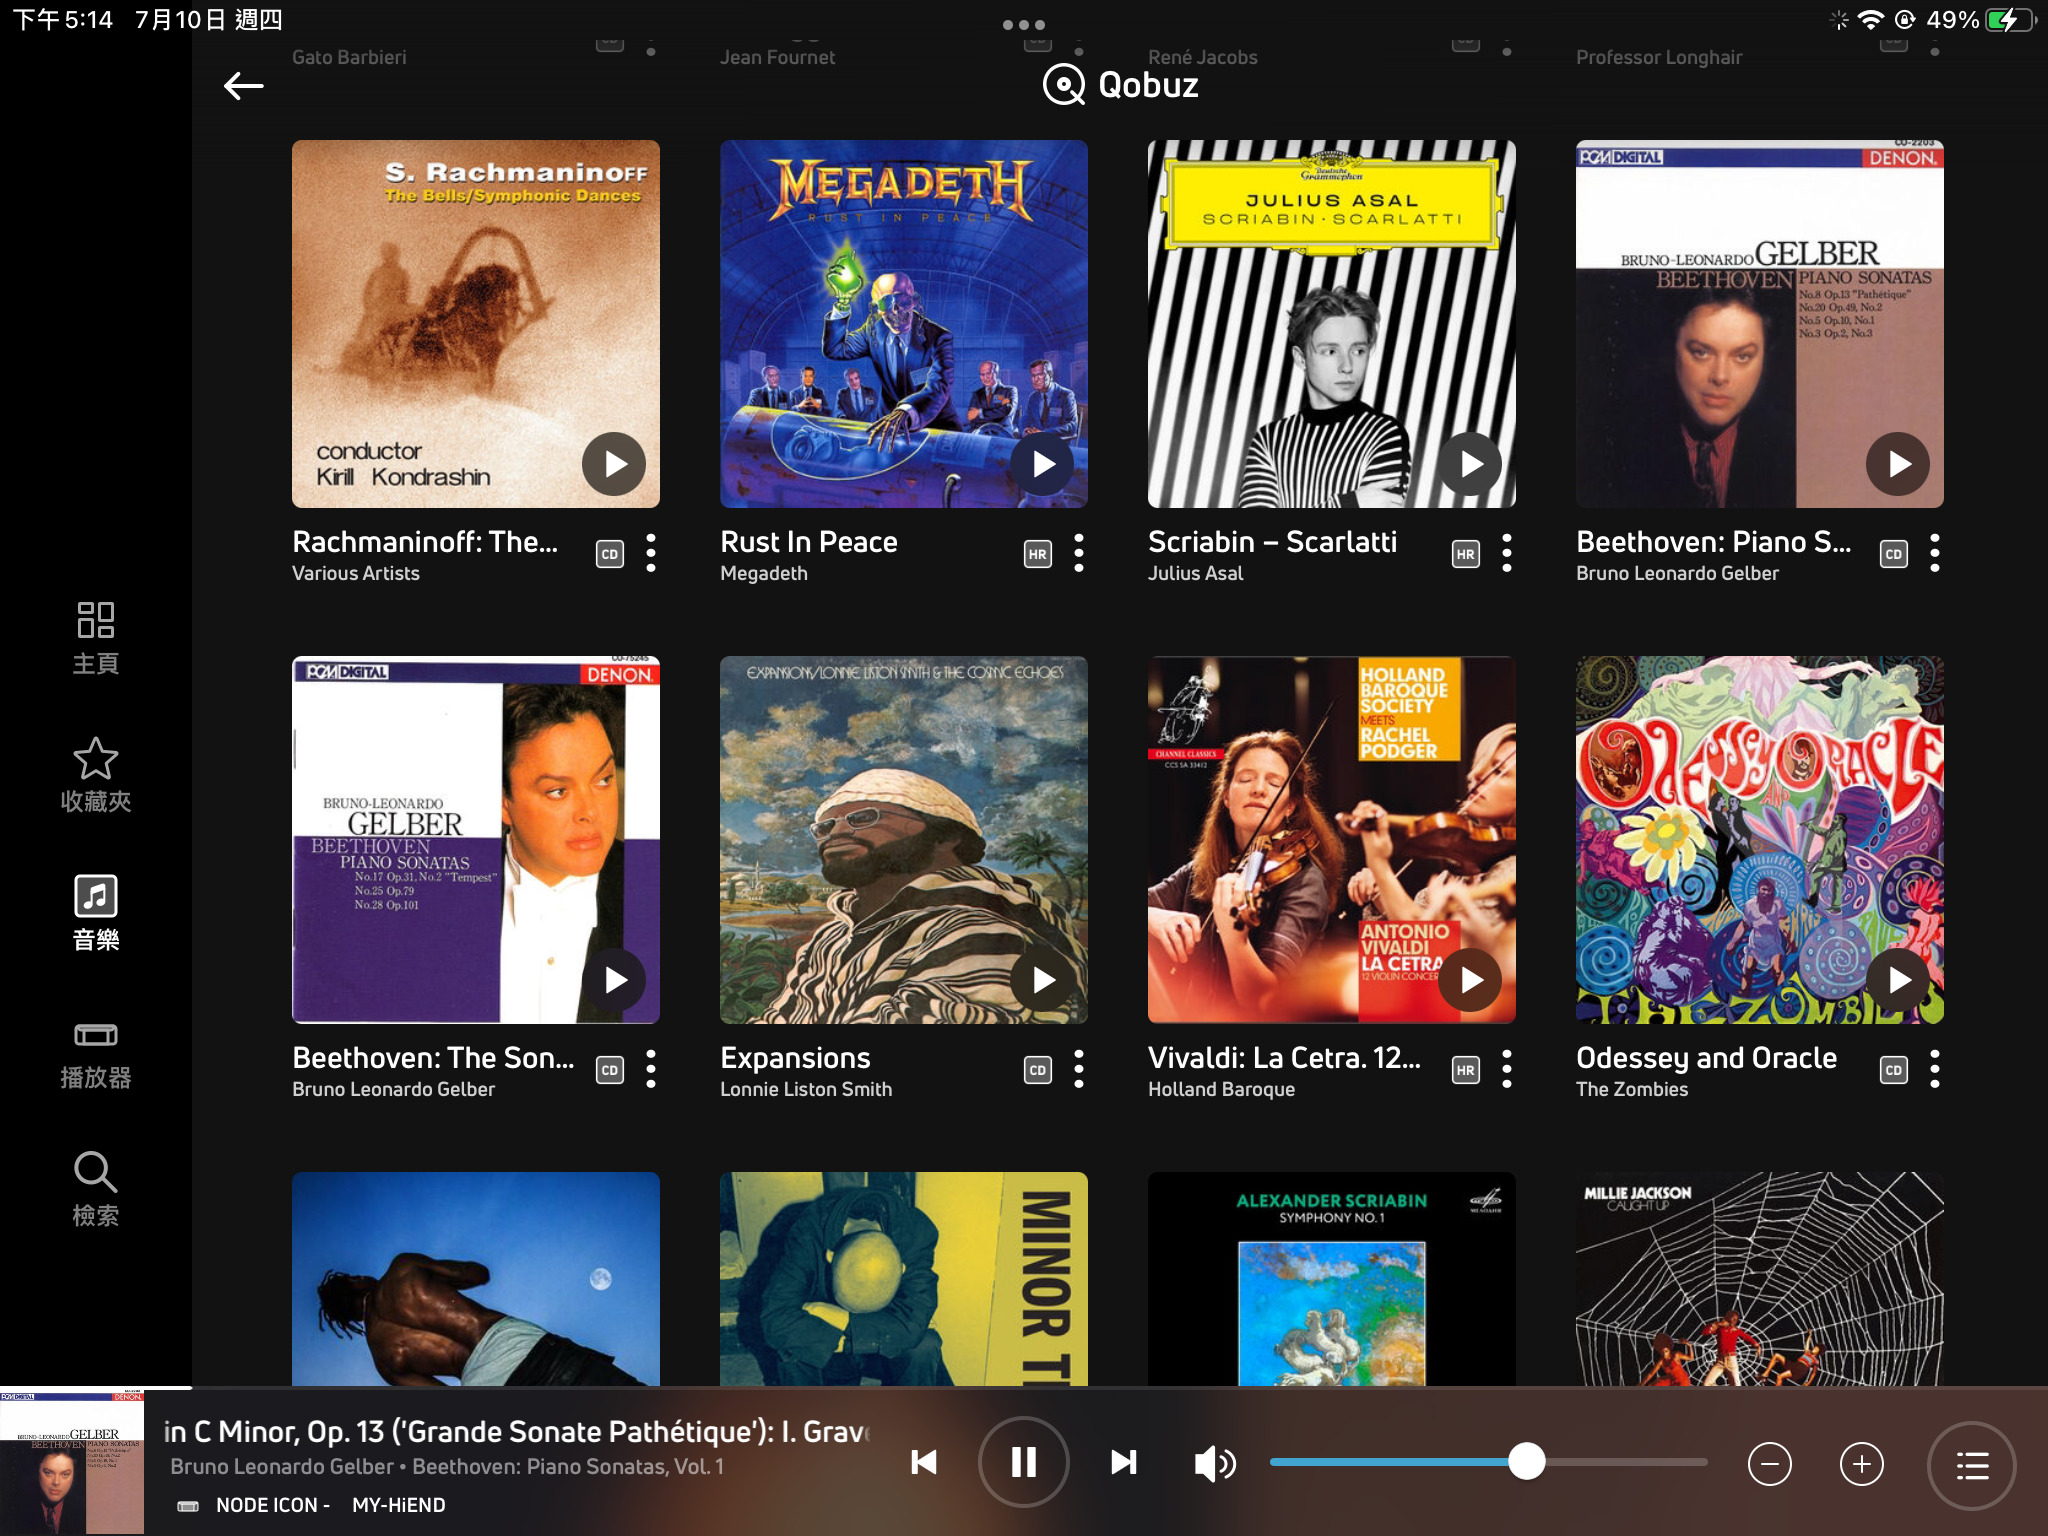Open now playing album art thumbnail
This screenshot has width=2048, height=1536.
click(72, 1462)
